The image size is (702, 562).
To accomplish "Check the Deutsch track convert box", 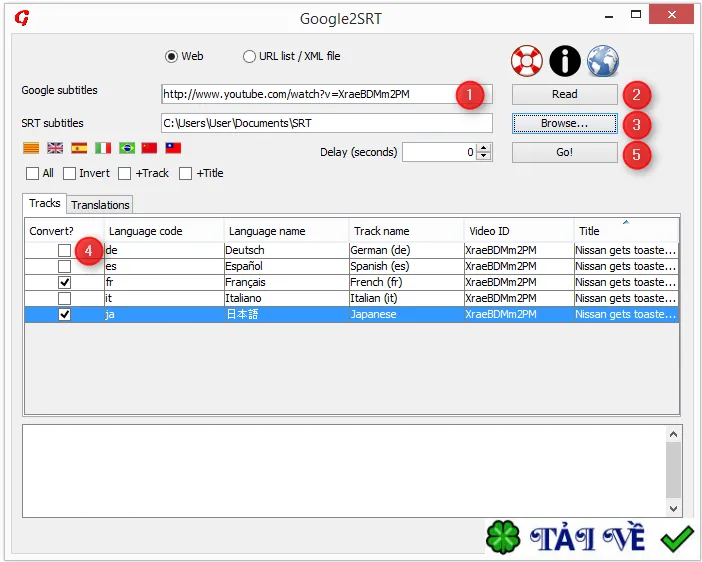I will pyautogui.click(x=64, y=250).
